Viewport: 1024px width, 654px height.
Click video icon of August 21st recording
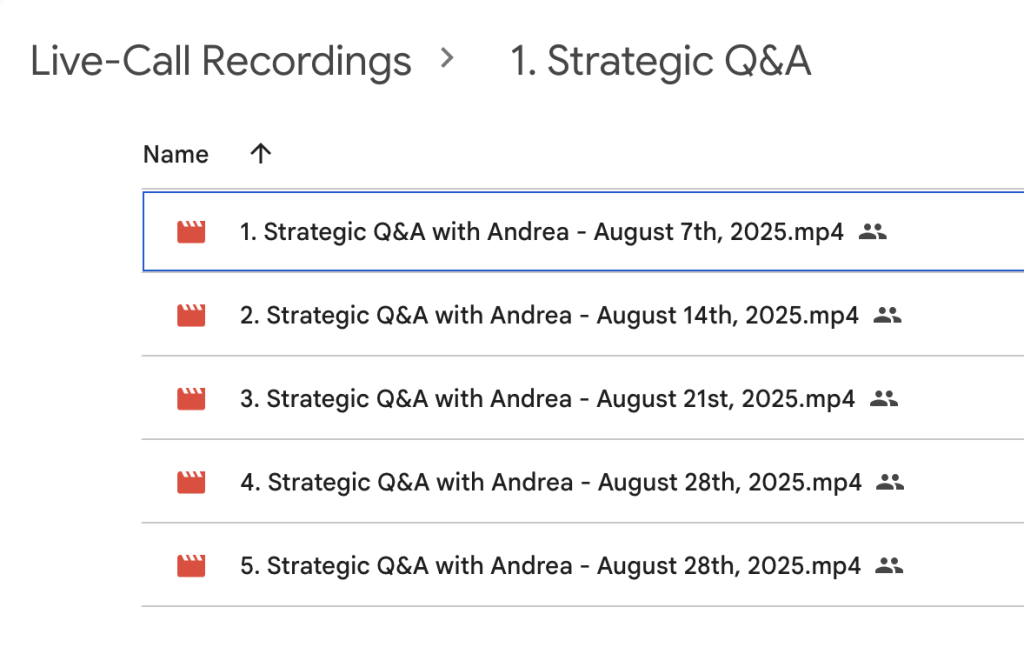tap(191, 399)
